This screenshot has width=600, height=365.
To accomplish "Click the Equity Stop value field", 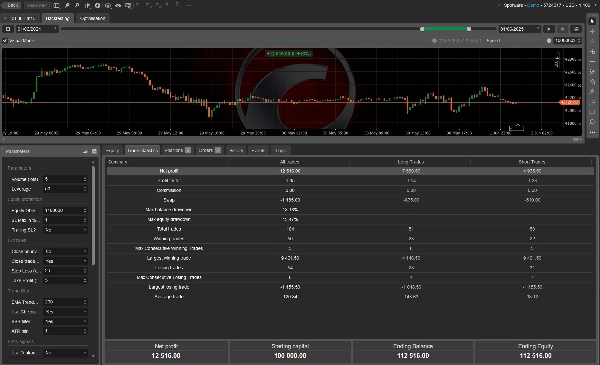I will [x=65, y=210].
